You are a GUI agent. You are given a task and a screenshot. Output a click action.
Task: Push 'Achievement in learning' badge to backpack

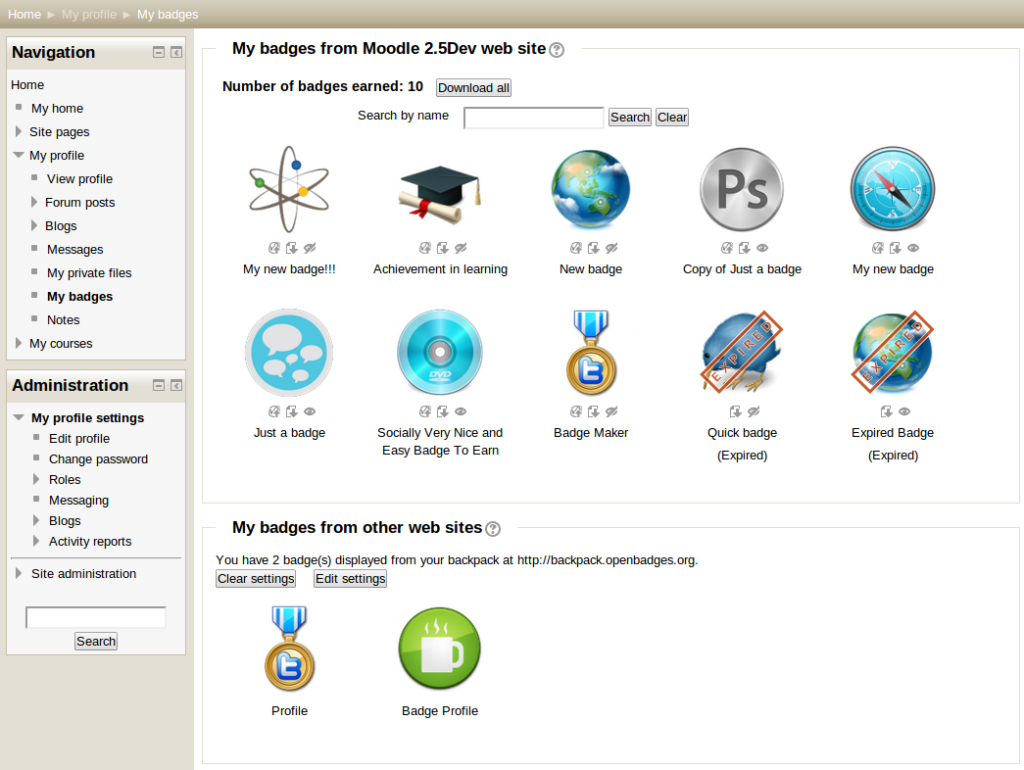(x=425, y=248)
